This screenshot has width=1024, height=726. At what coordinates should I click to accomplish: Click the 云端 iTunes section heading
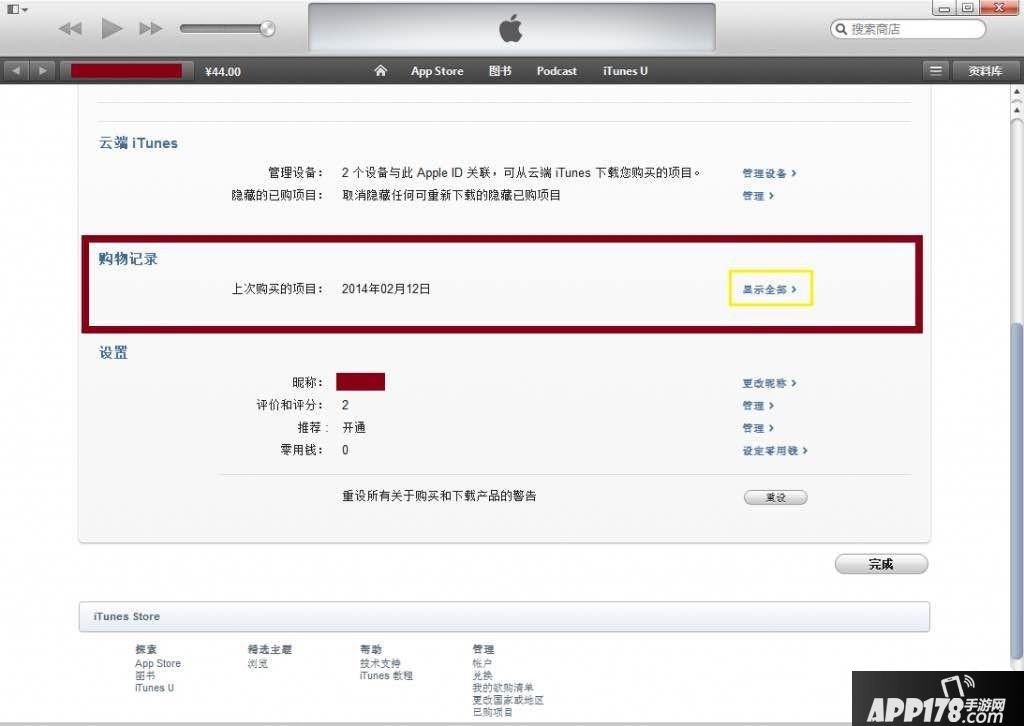(138, 143)
